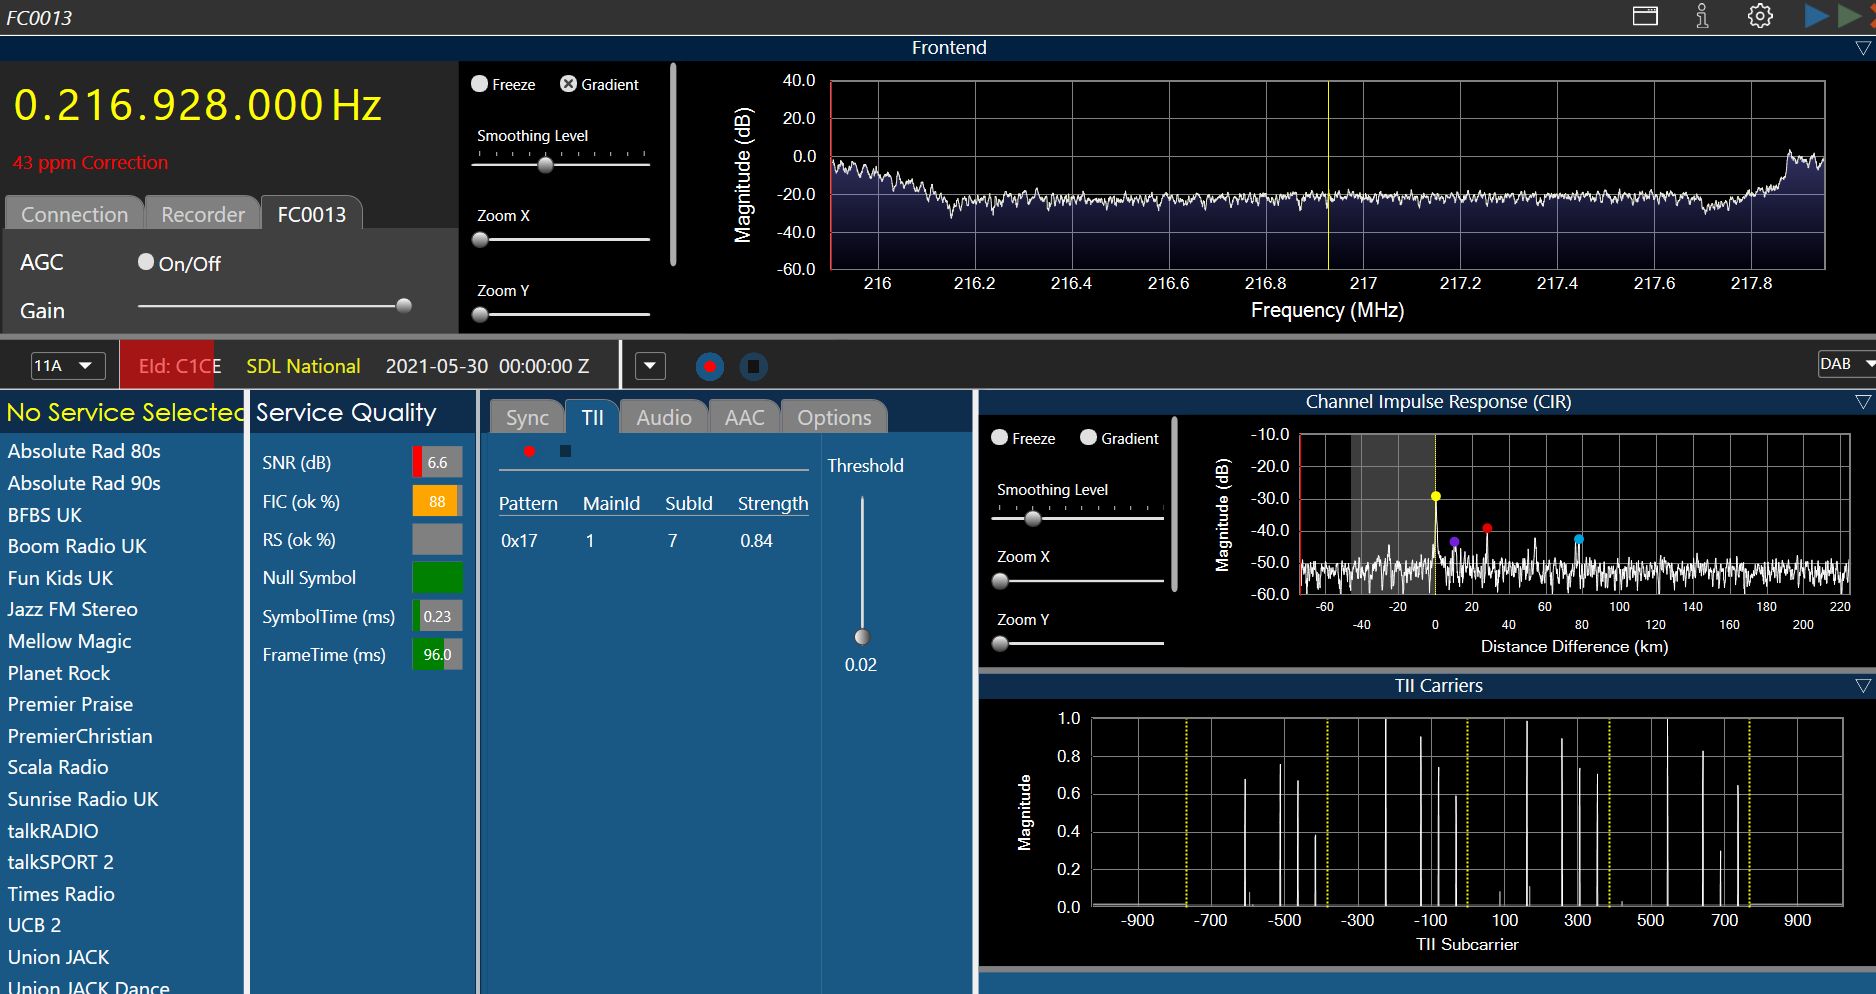The image size is (1876, 994).
Task: Switch to the Connection tab
Action: point(75,214)
